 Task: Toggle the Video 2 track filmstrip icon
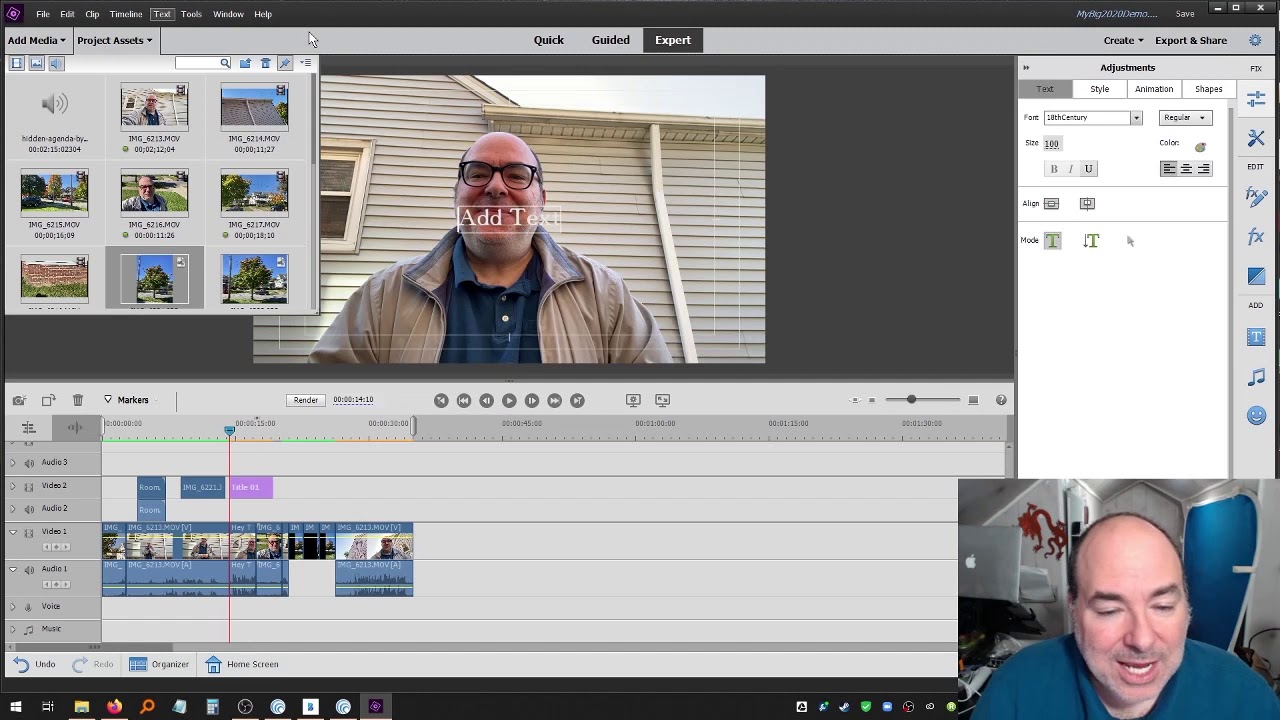tap(29, 486)
